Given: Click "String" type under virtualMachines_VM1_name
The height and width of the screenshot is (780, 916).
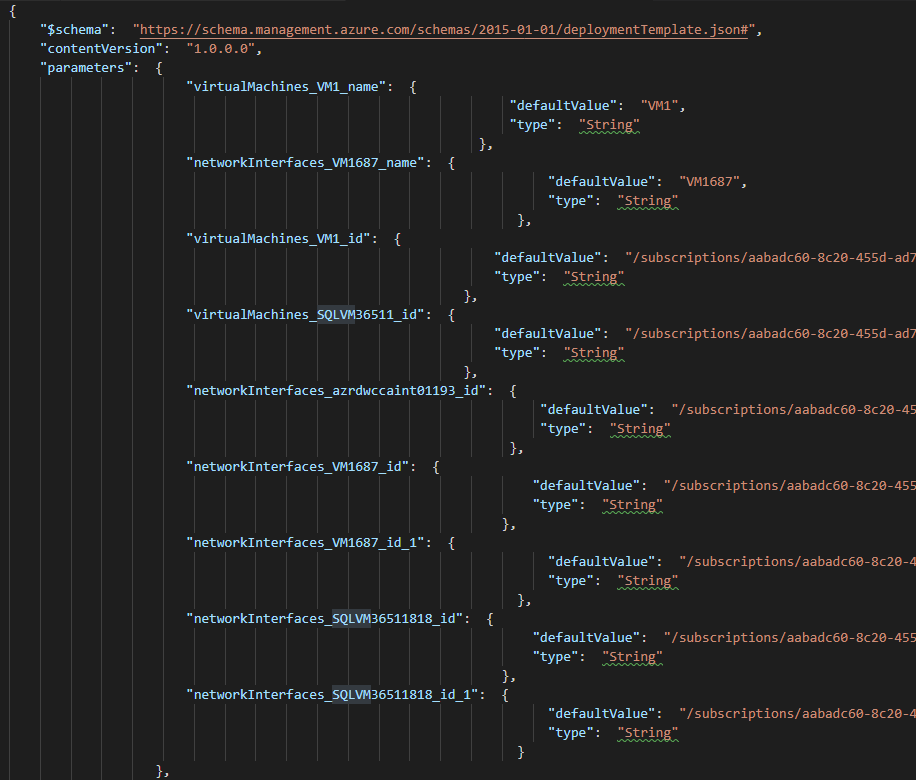Looking at the screenshot, I should tap(609, 125).
